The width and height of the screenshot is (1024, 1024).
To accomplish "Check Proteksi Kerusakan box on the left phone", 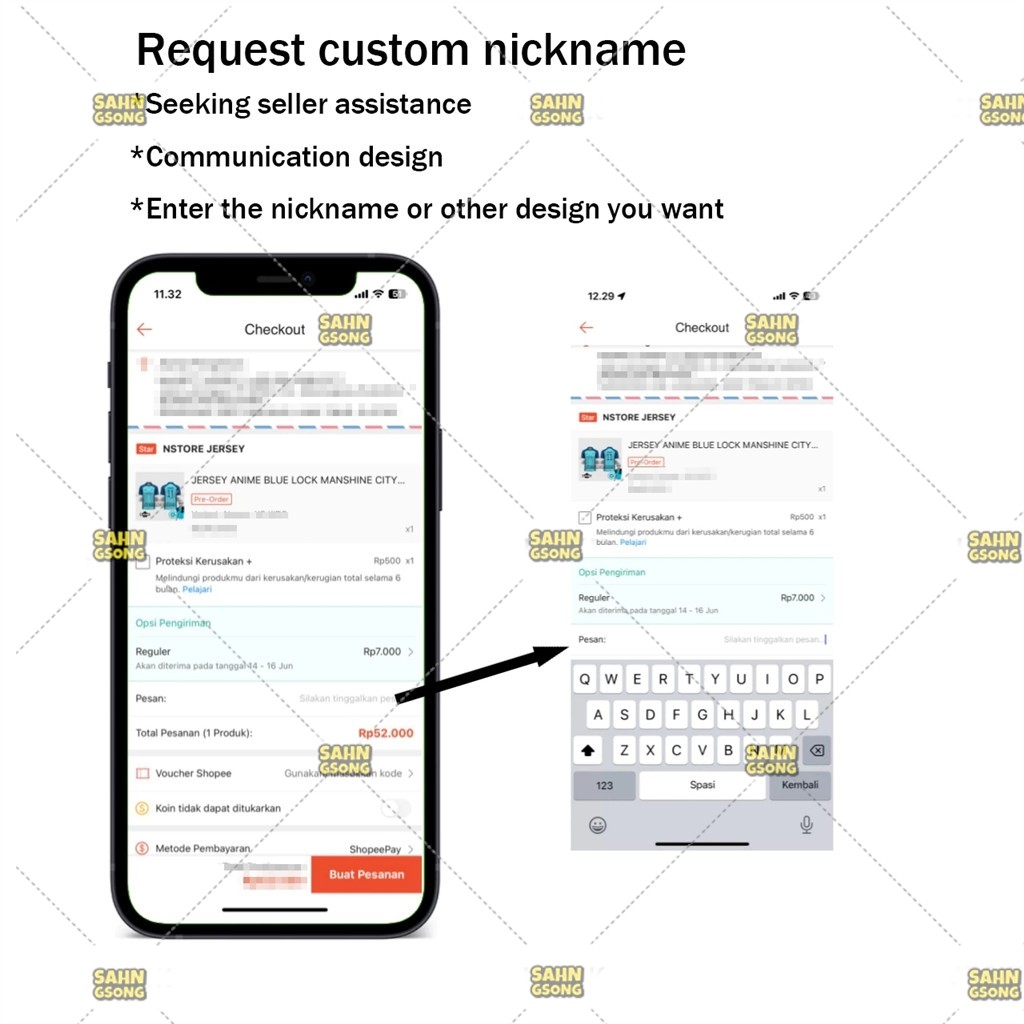I will tap(143, 562).
